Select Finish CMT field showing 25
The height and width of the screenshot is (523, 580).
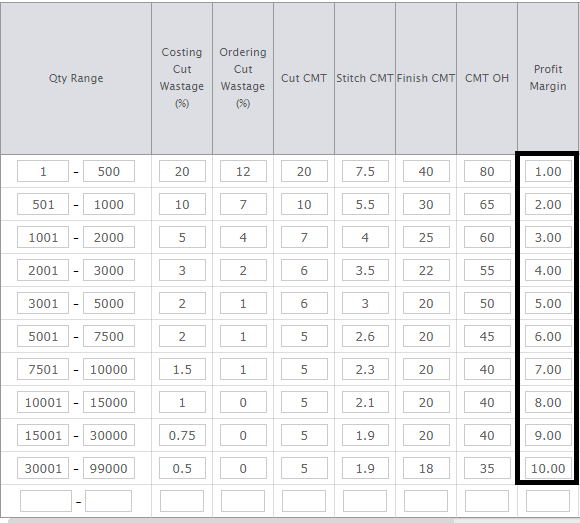pos(426,237)
